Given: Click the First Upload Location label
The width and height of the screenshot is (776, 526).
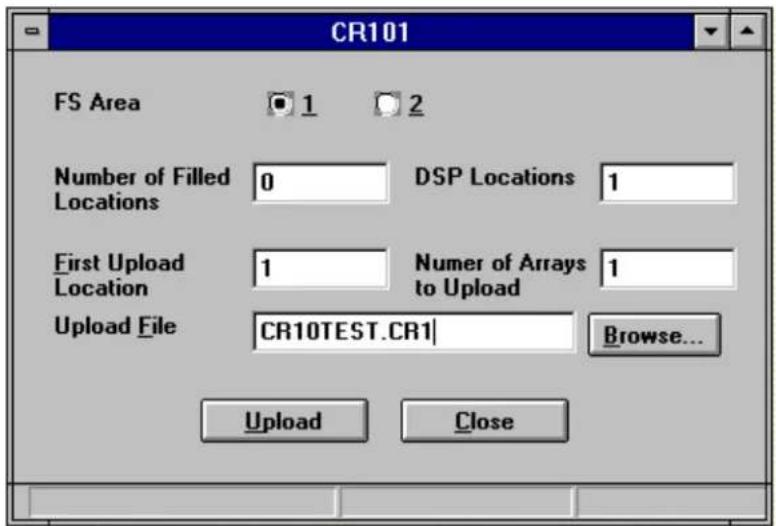Looking at the screenshot, I should click(119, 275).
